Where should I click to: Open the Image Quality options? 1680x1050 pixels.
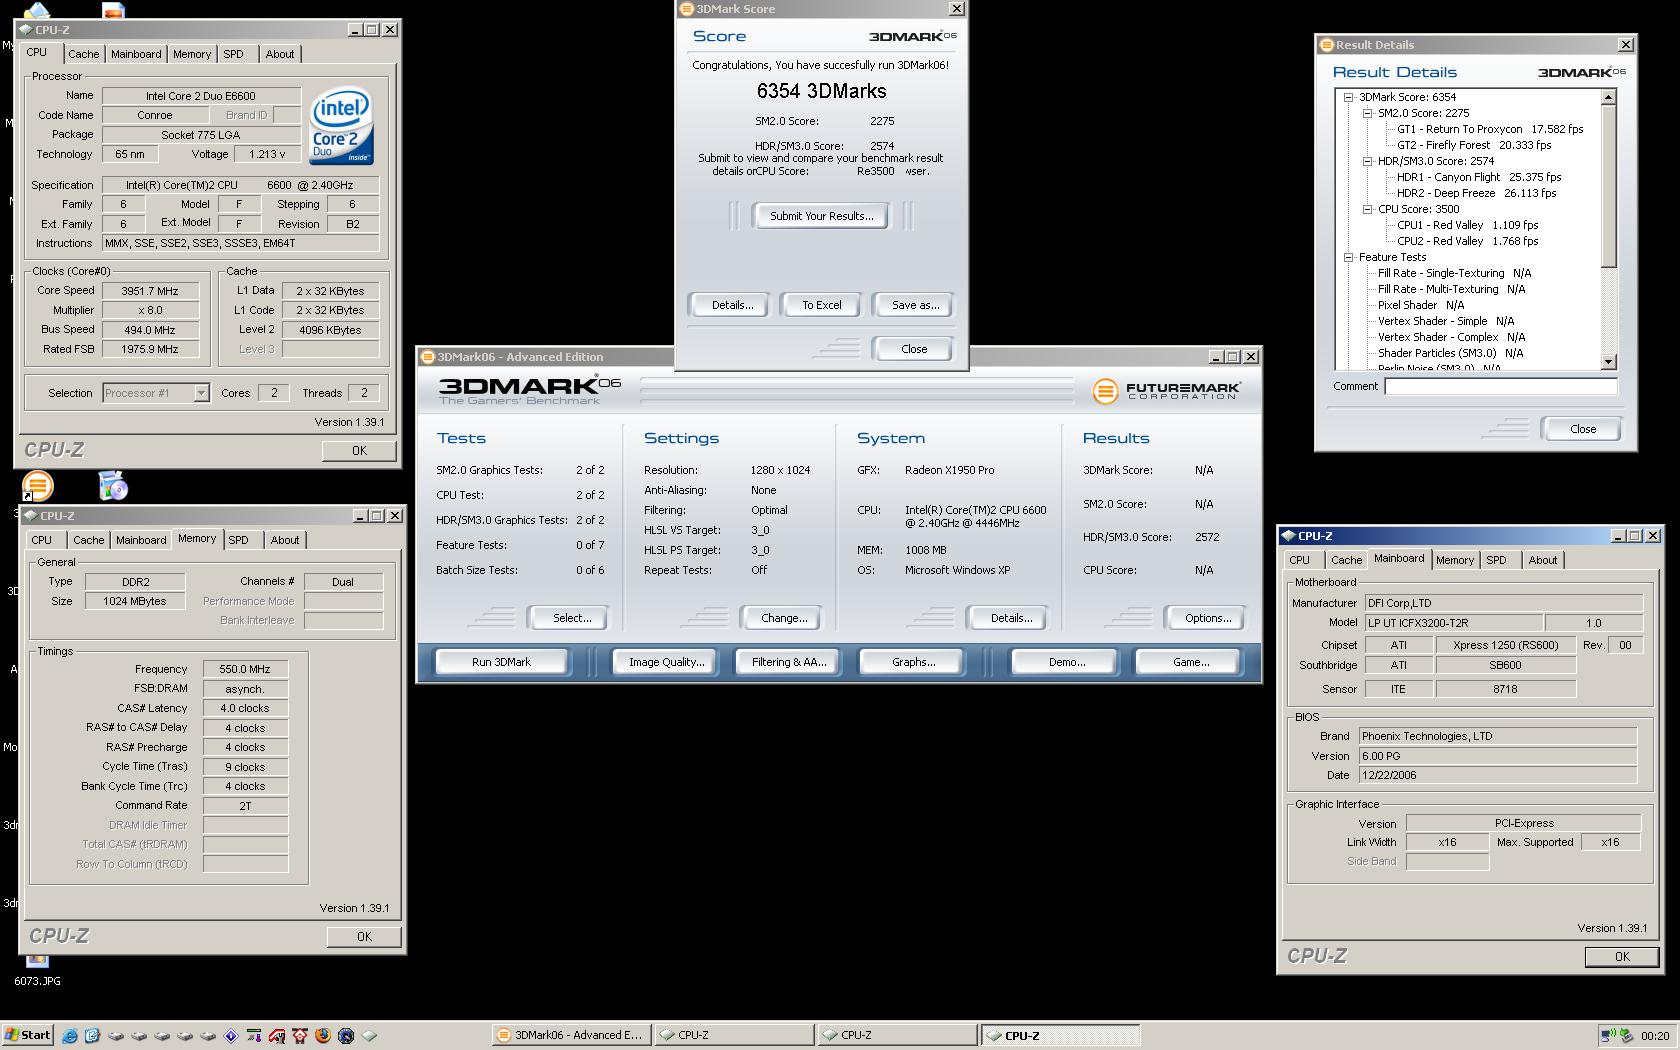(x=666, y=662)
